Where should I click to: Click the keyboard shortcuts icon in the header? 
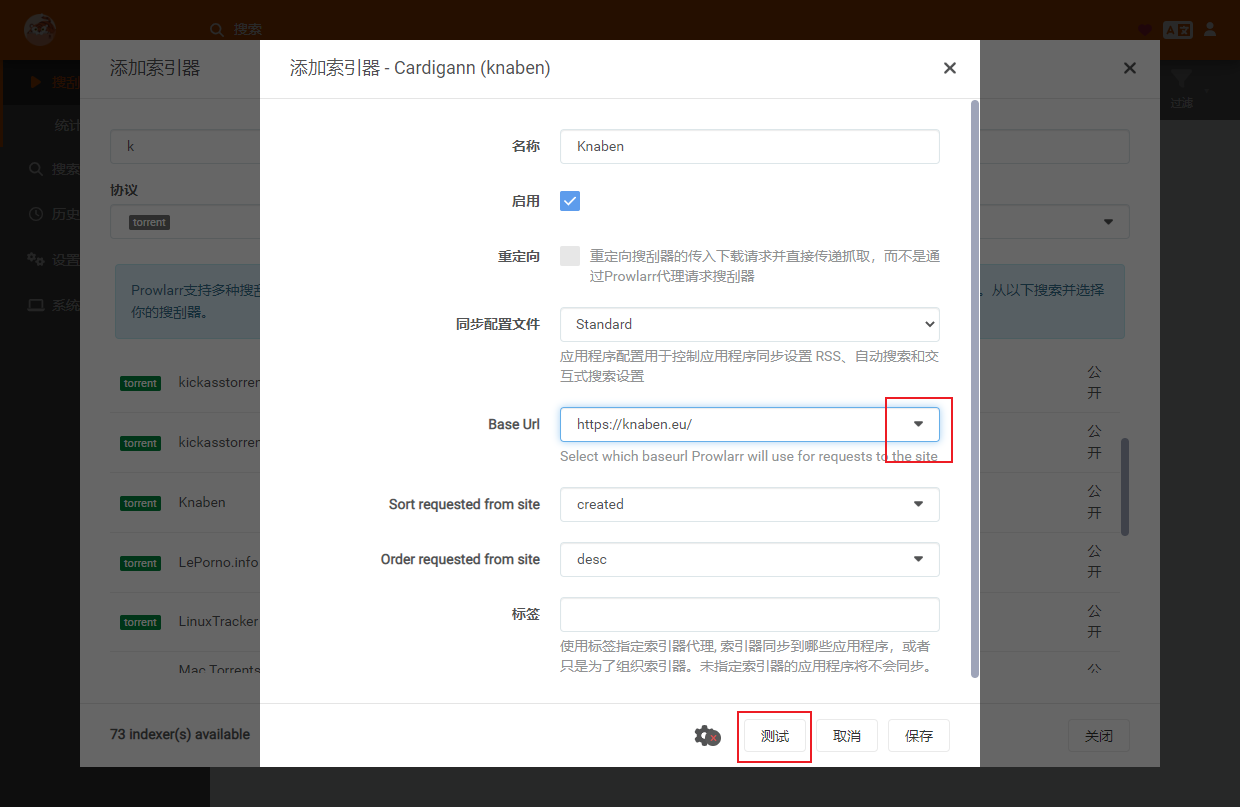click(1178, 30)
